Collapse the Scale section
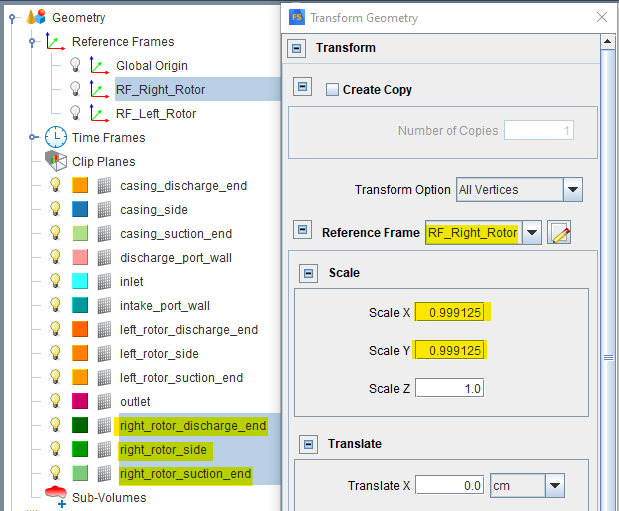 308,273
